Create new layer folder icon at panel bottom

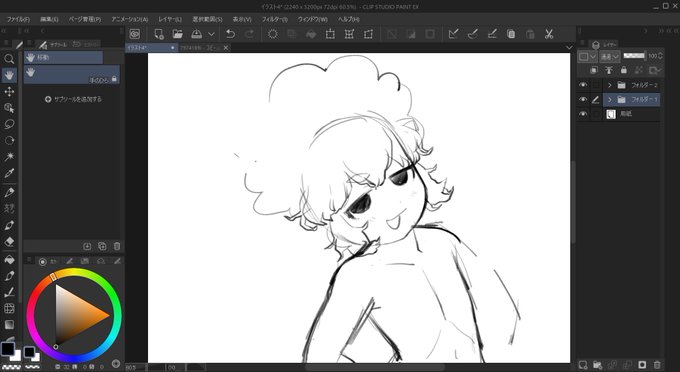(598, 365)
